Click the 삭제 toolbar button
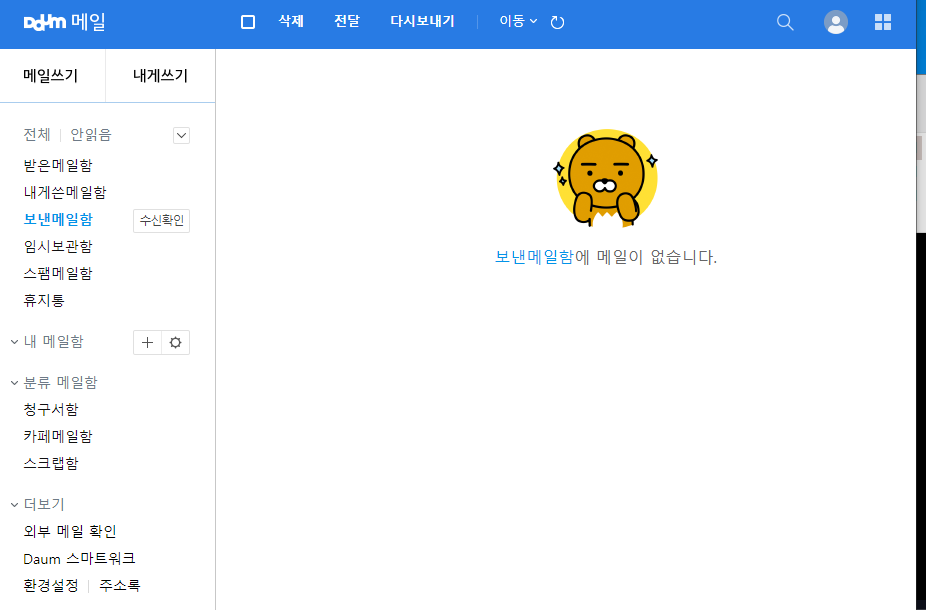The image size is (926, 610). click(x=291, y=22)
